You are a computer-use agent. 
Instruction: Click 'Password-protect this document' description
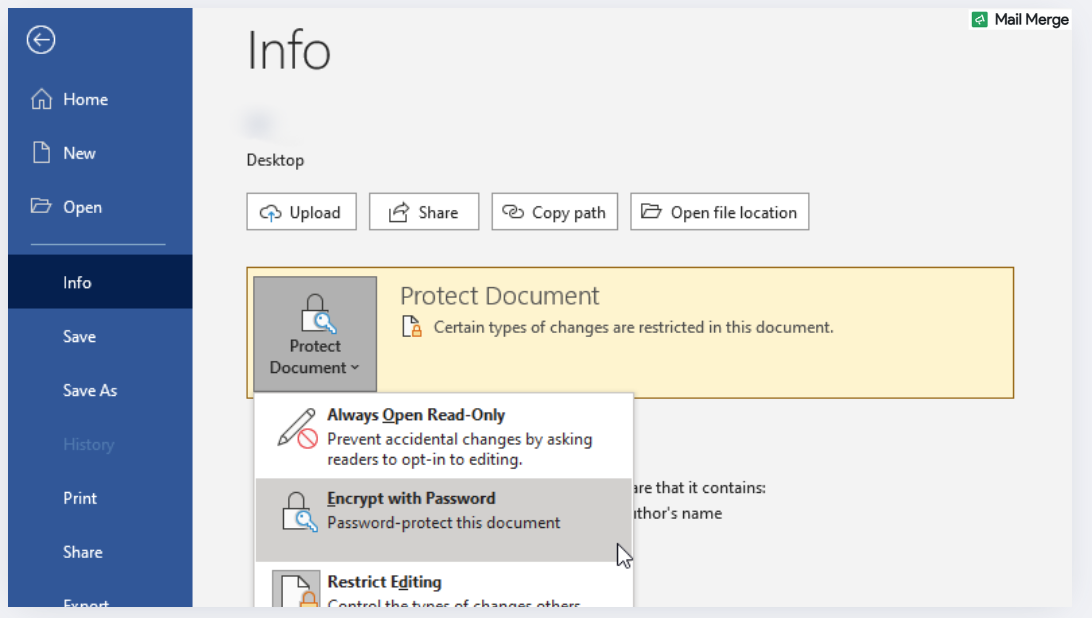(x=444, y=523)
